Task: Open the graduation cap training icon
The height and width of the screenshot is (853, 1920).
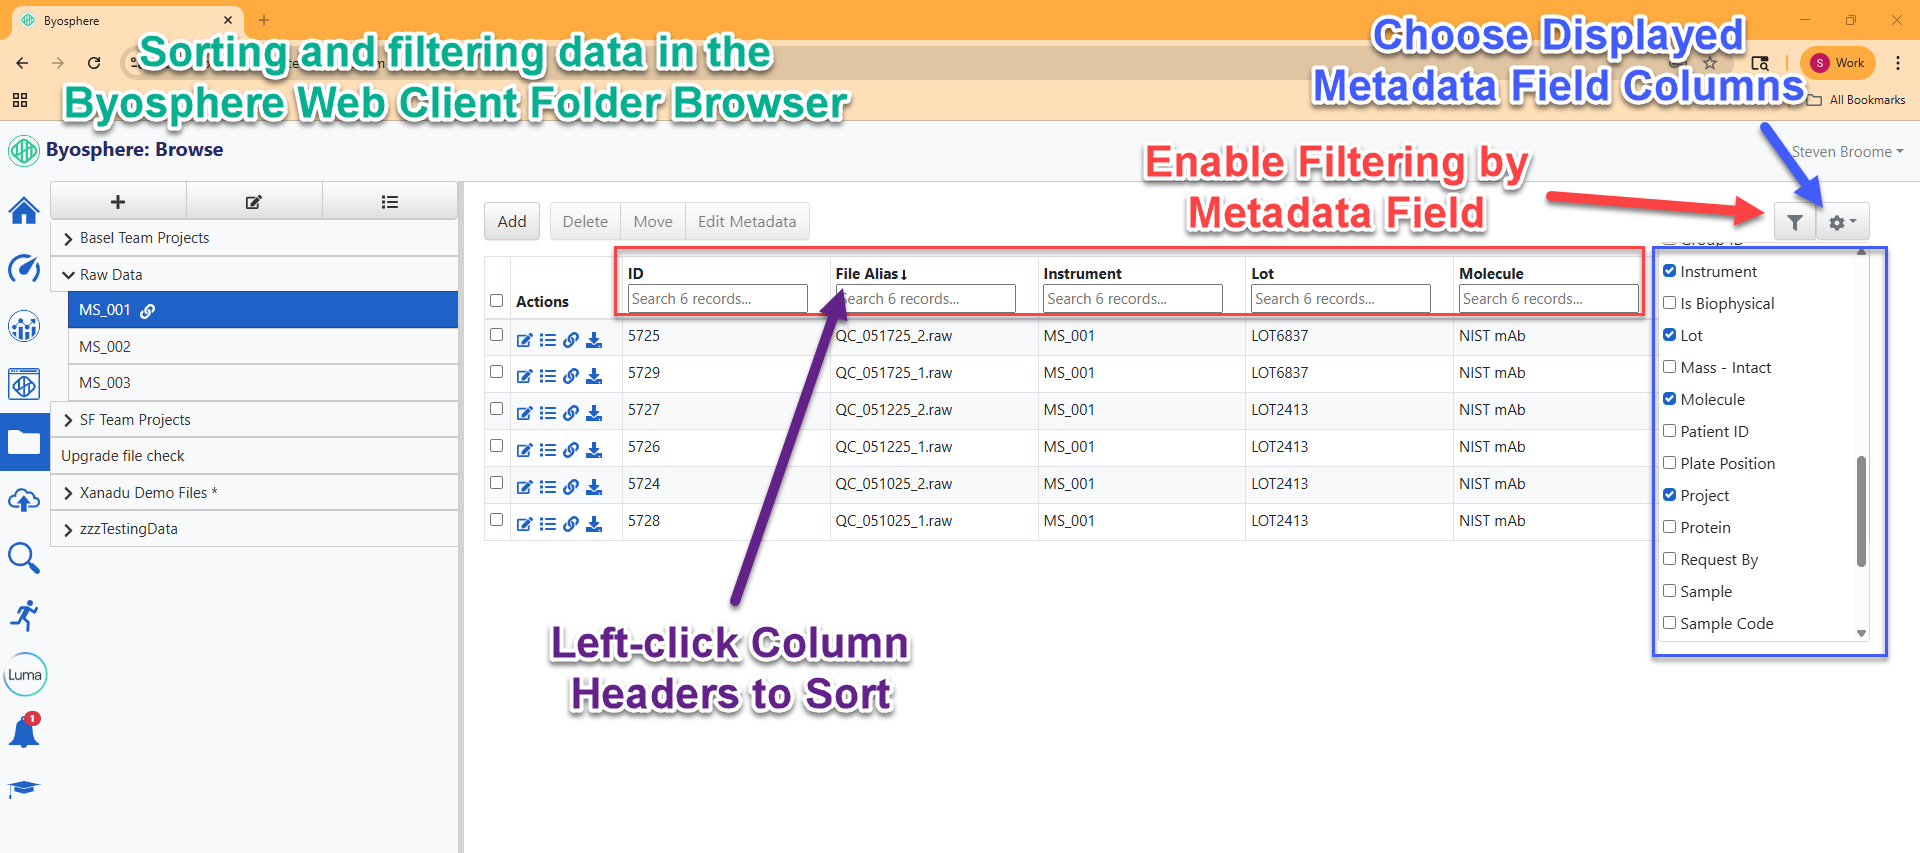Action: click(24, 789)
